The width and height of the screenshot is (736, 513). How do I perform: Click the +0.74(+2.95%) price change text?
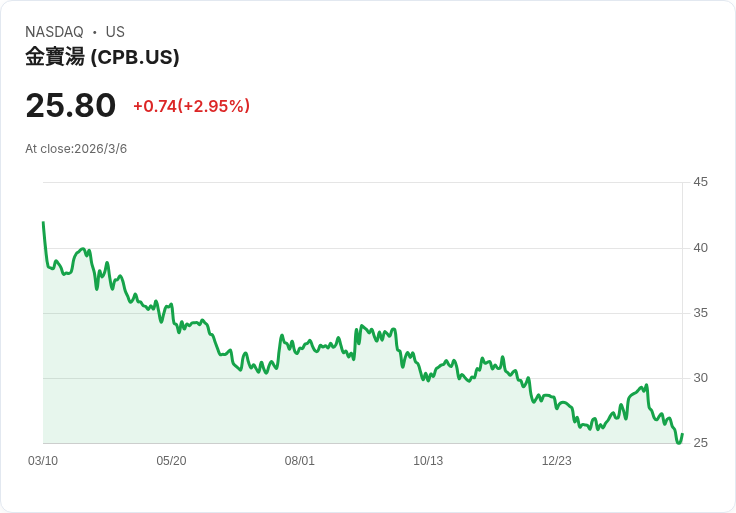click(x=191, y=106)
